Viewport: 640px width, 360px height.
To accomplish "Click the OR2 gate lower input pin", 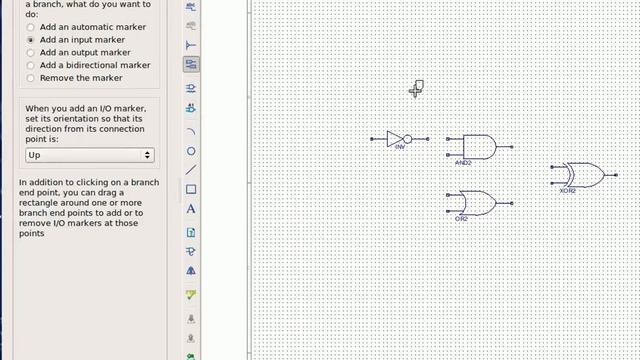I will [x=448, y=211].
